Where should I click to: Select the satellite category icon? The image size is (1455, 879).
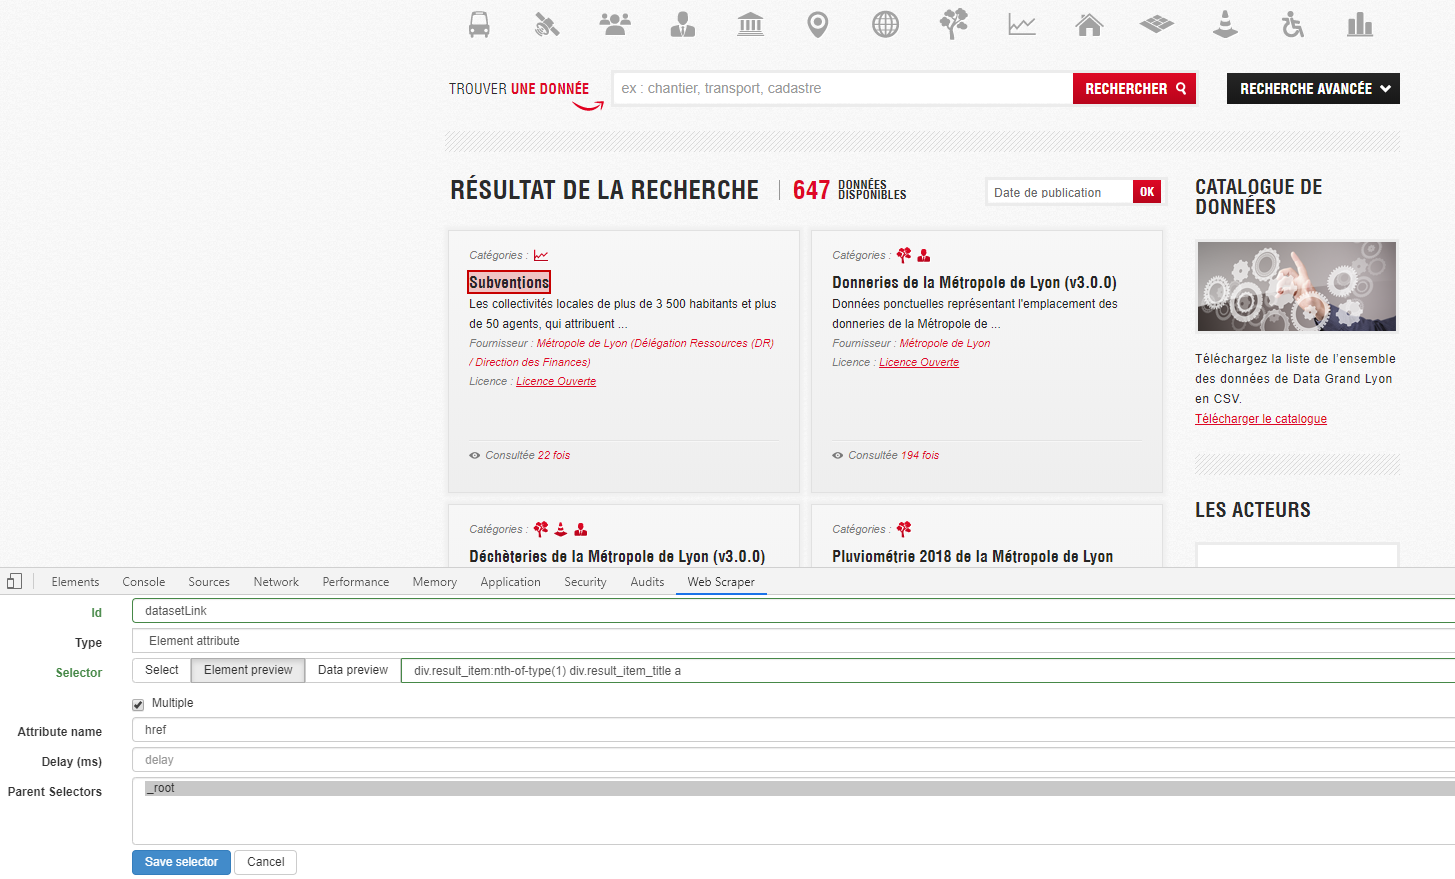(546, 24)
